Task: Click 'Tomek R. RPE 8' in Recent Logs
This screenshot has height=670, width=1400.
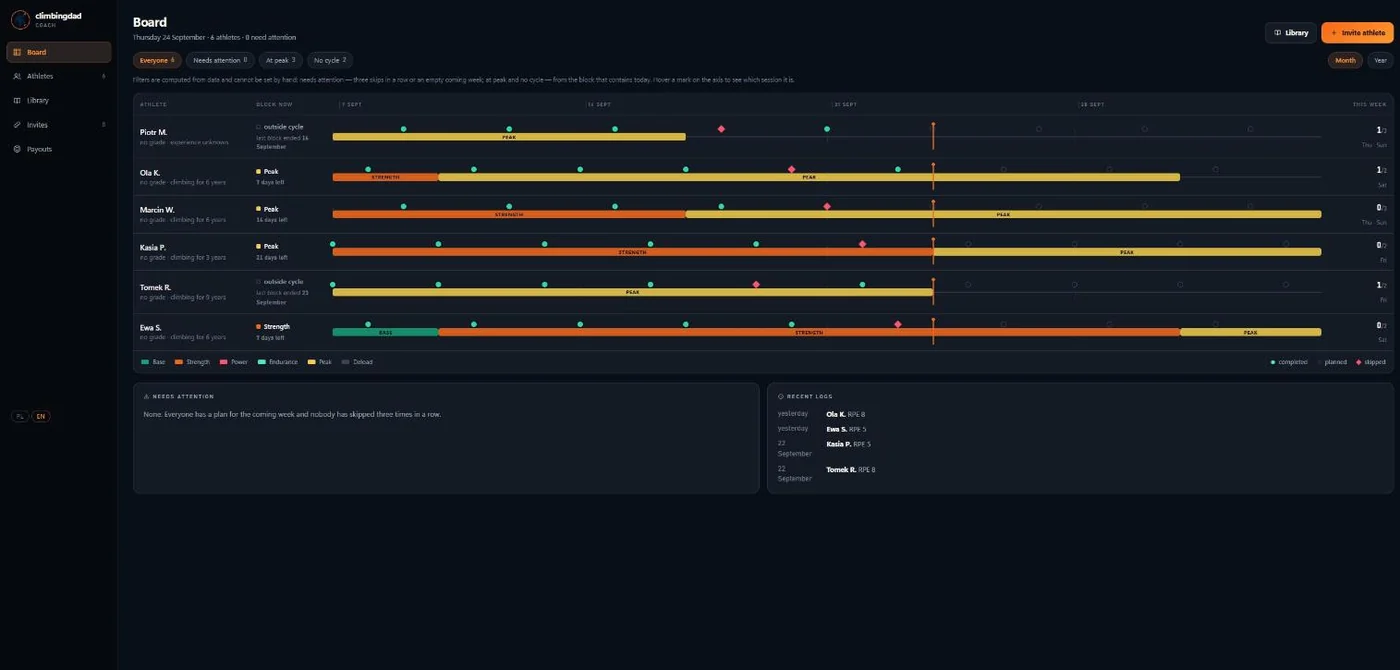Action: (851, 470)
